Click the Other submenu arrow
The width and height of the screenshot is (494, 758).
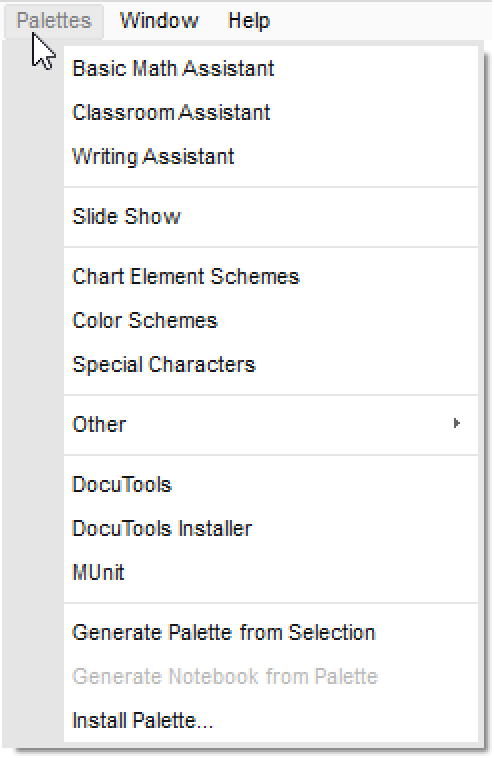tap(456, 423)
